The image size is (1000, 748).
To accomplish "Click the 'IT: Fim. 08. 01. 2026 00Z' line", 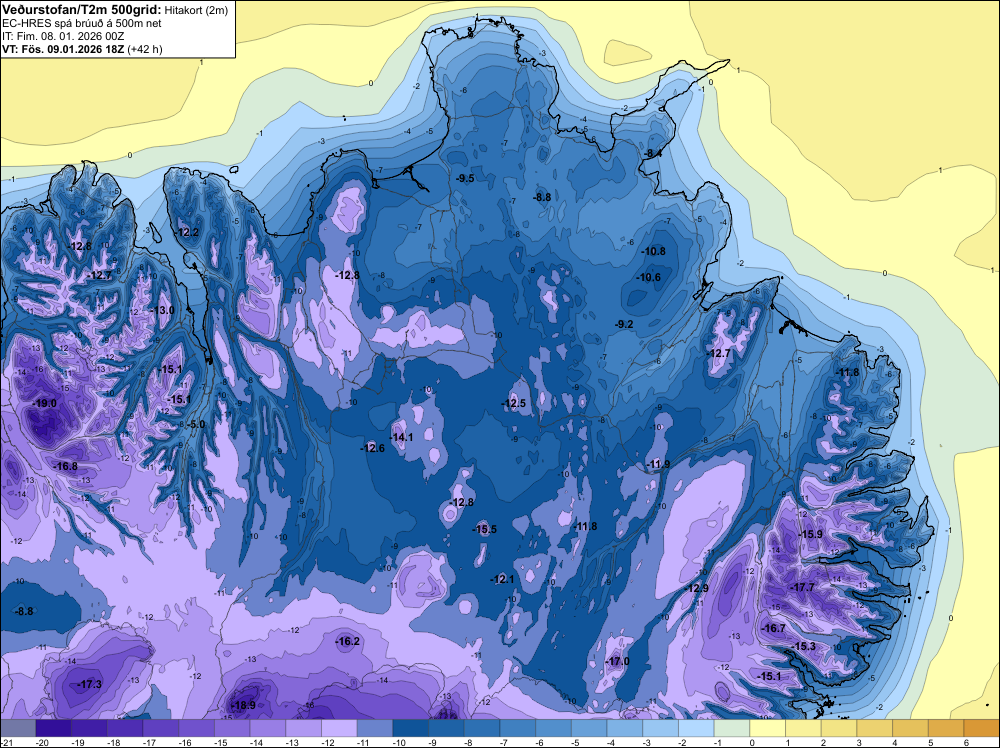I will pos(65,36).
